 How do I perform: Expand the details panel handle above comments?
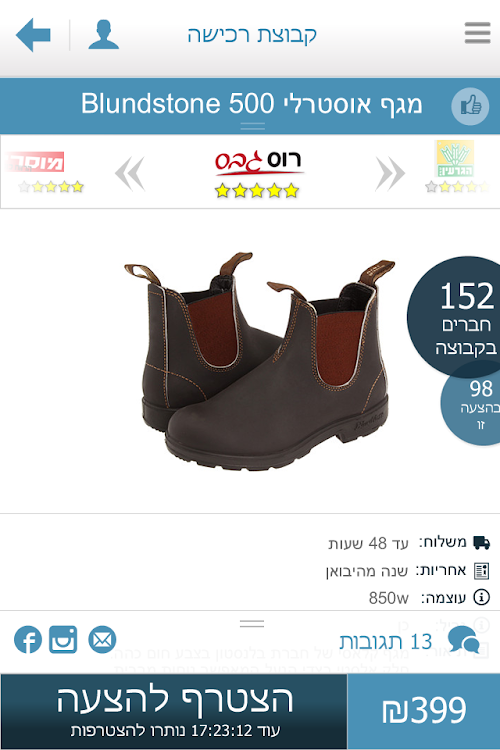(x=252, y=623)
